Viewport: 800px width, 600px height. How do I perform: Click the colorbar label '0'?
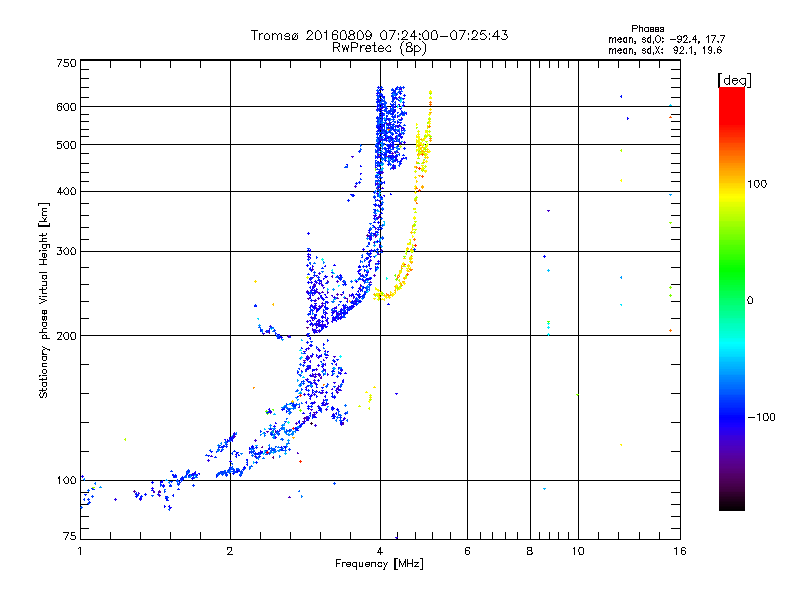tap(750, 301)
